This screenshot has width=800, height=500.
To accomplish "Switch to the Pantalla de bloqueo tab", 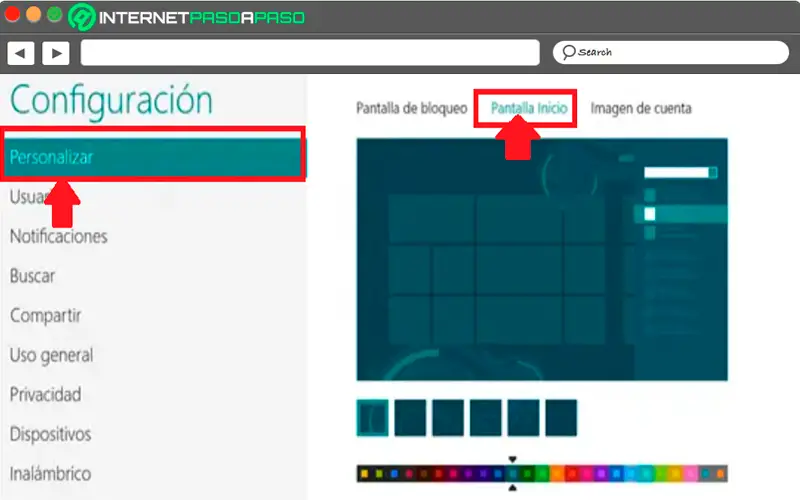I will (x=412, y=108).
